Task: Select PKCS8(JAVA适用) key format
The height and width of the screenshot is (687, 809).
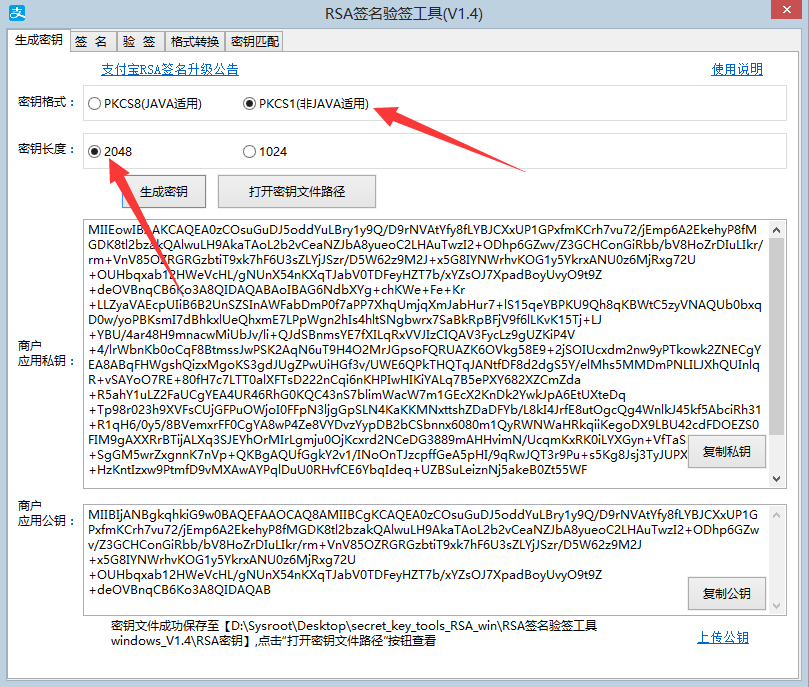Action: click(x=144, y=104)
